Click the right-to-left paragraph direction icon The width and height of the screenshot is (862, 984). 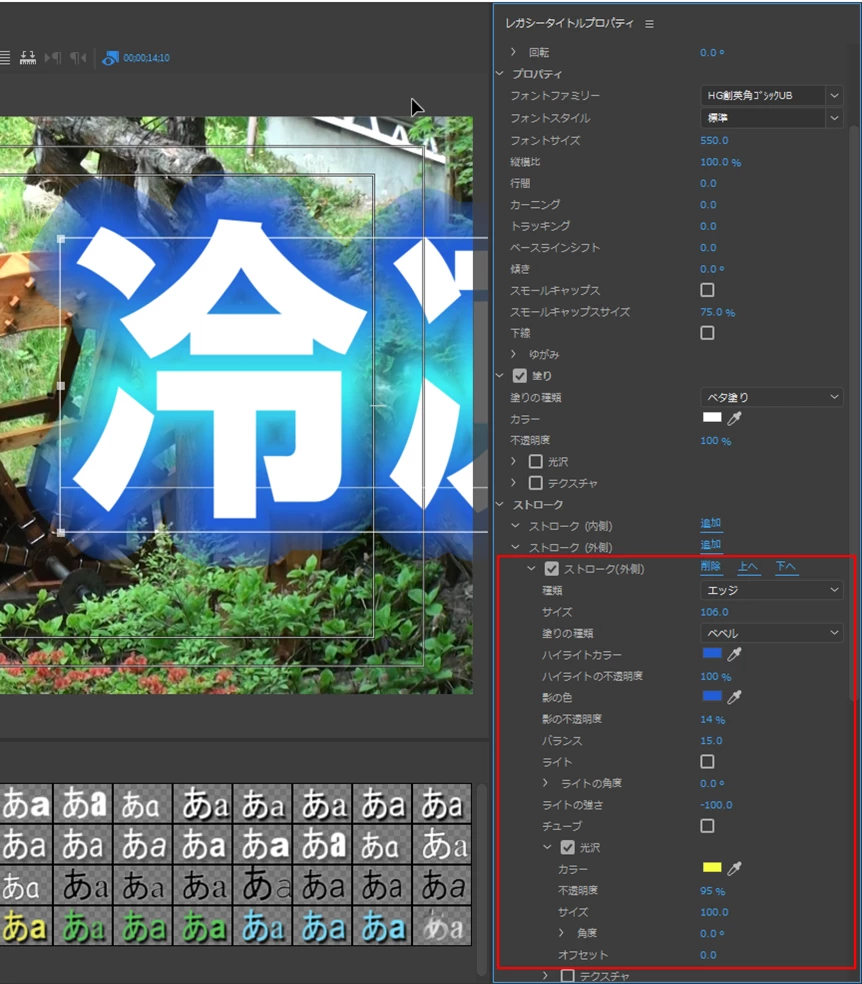click(78, 58)
